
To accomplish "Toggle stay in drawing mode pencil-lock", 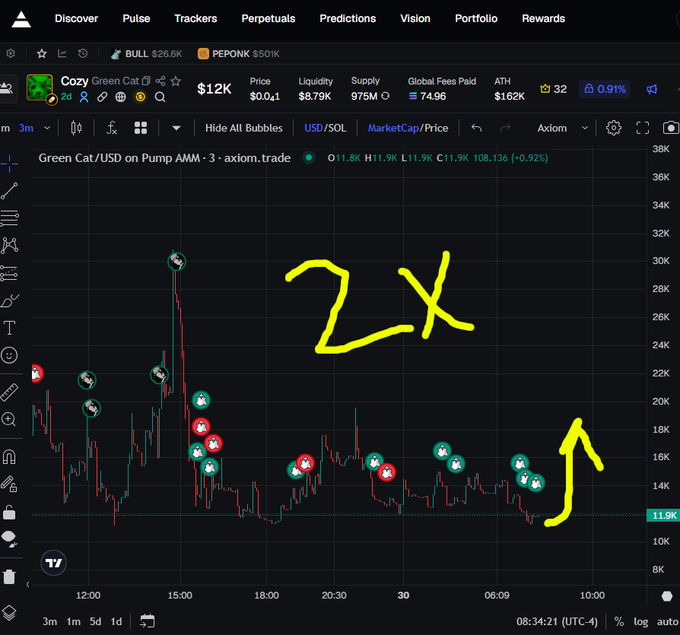I will click(9, 484).
